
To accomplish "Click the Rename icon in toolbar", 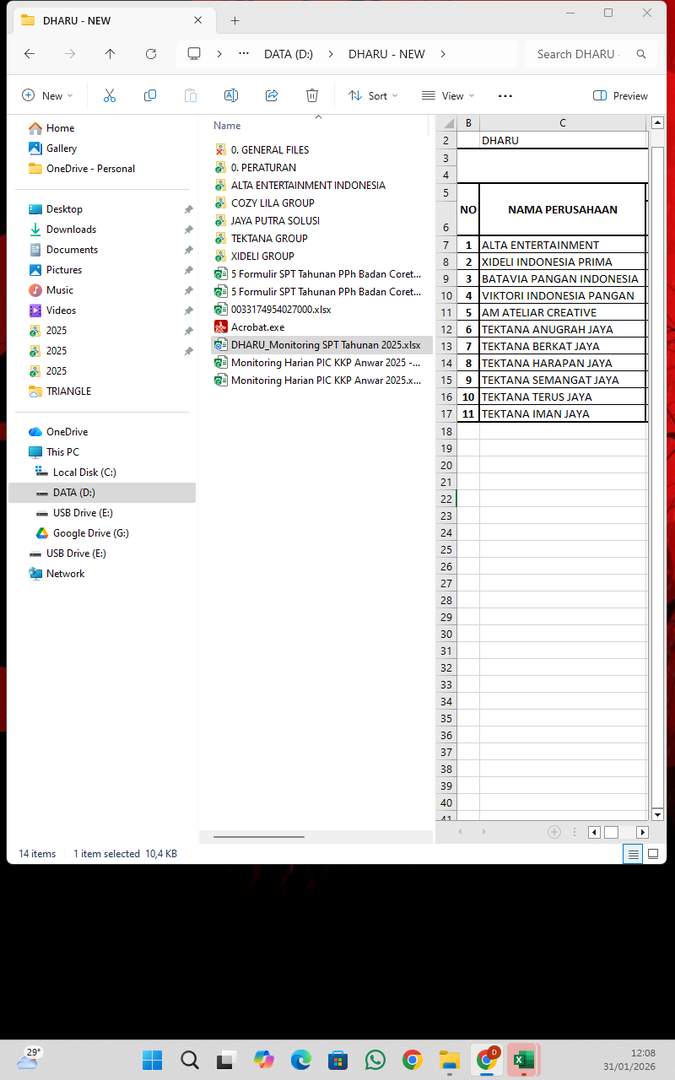I will [x=231, y=96].
